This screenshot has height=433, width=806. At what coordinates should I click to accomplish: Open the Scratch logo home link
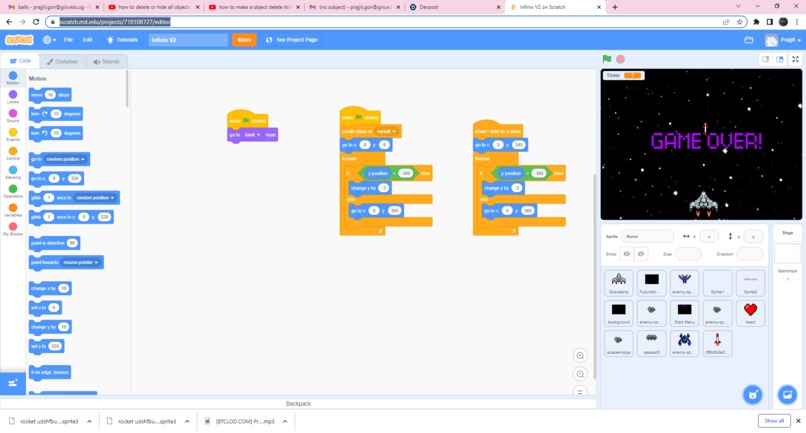tap(20, 40)
